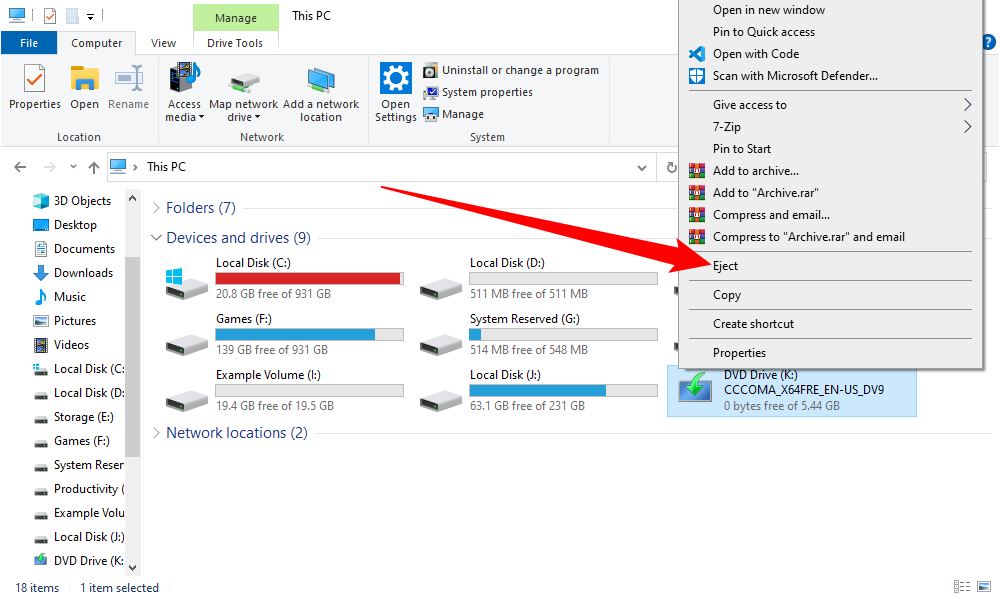Click Manage in the System group

454,114
